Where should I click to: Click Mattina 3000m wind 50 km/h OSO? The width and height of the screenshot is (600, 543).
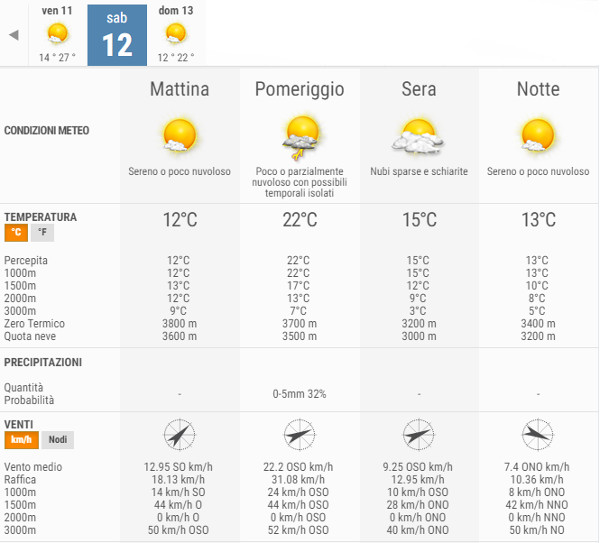click(178, 530)
